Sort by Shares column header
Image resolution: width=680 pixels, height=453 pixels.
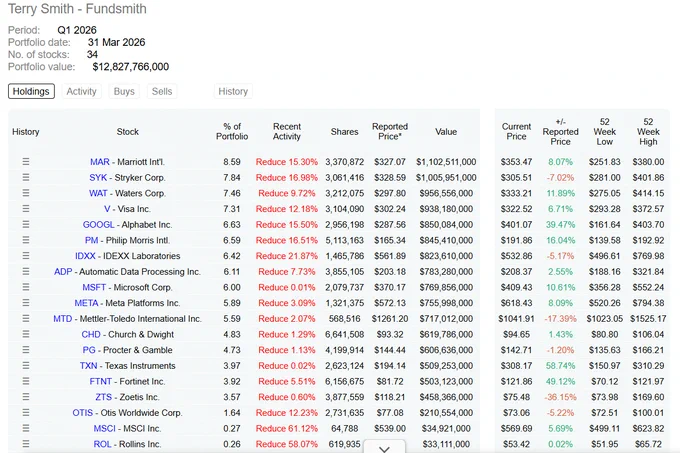tap(344, 131)
